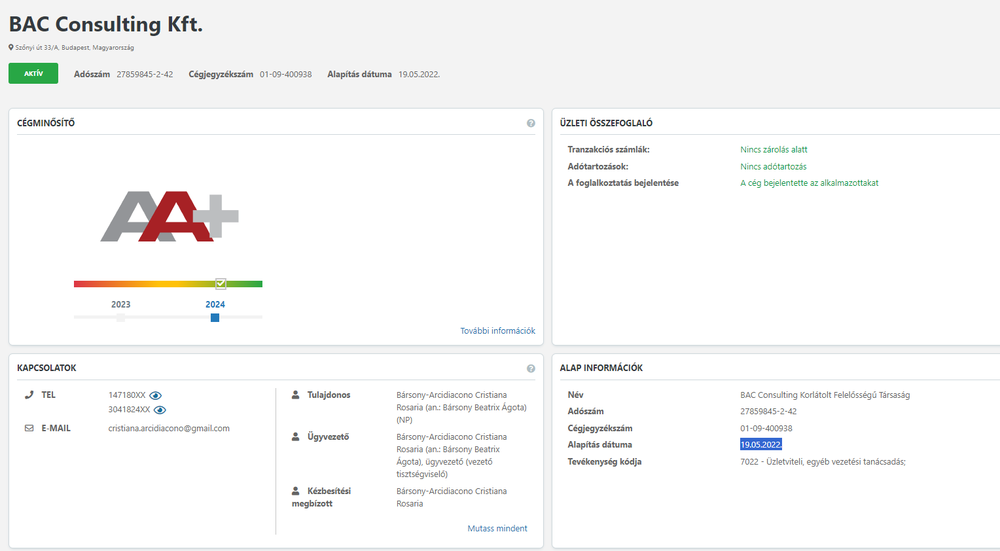Click the person icon beside Kézbesítési megbízott
Viewport: 1000px width, 551px height.
[295, 491]
